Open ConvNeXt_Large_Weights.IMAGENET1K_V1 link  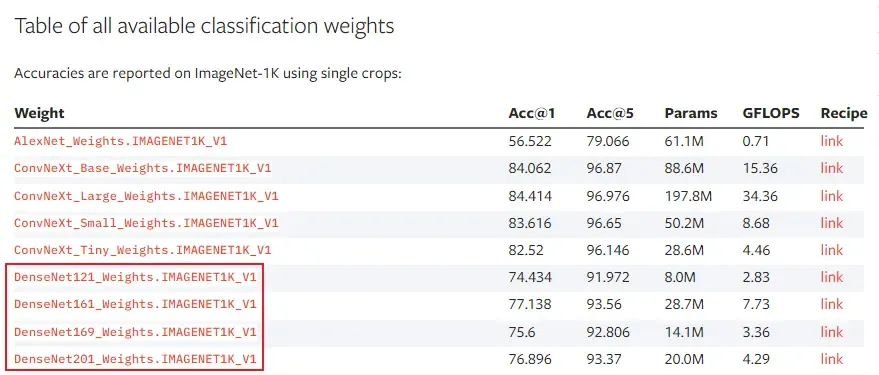point(146,196)
